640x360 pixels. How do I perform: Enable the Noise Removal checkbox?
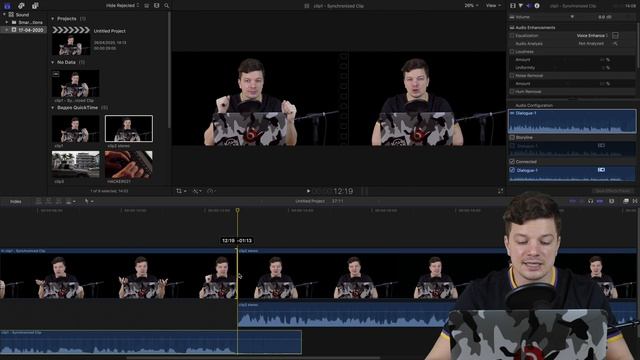(x=512, y=76)
